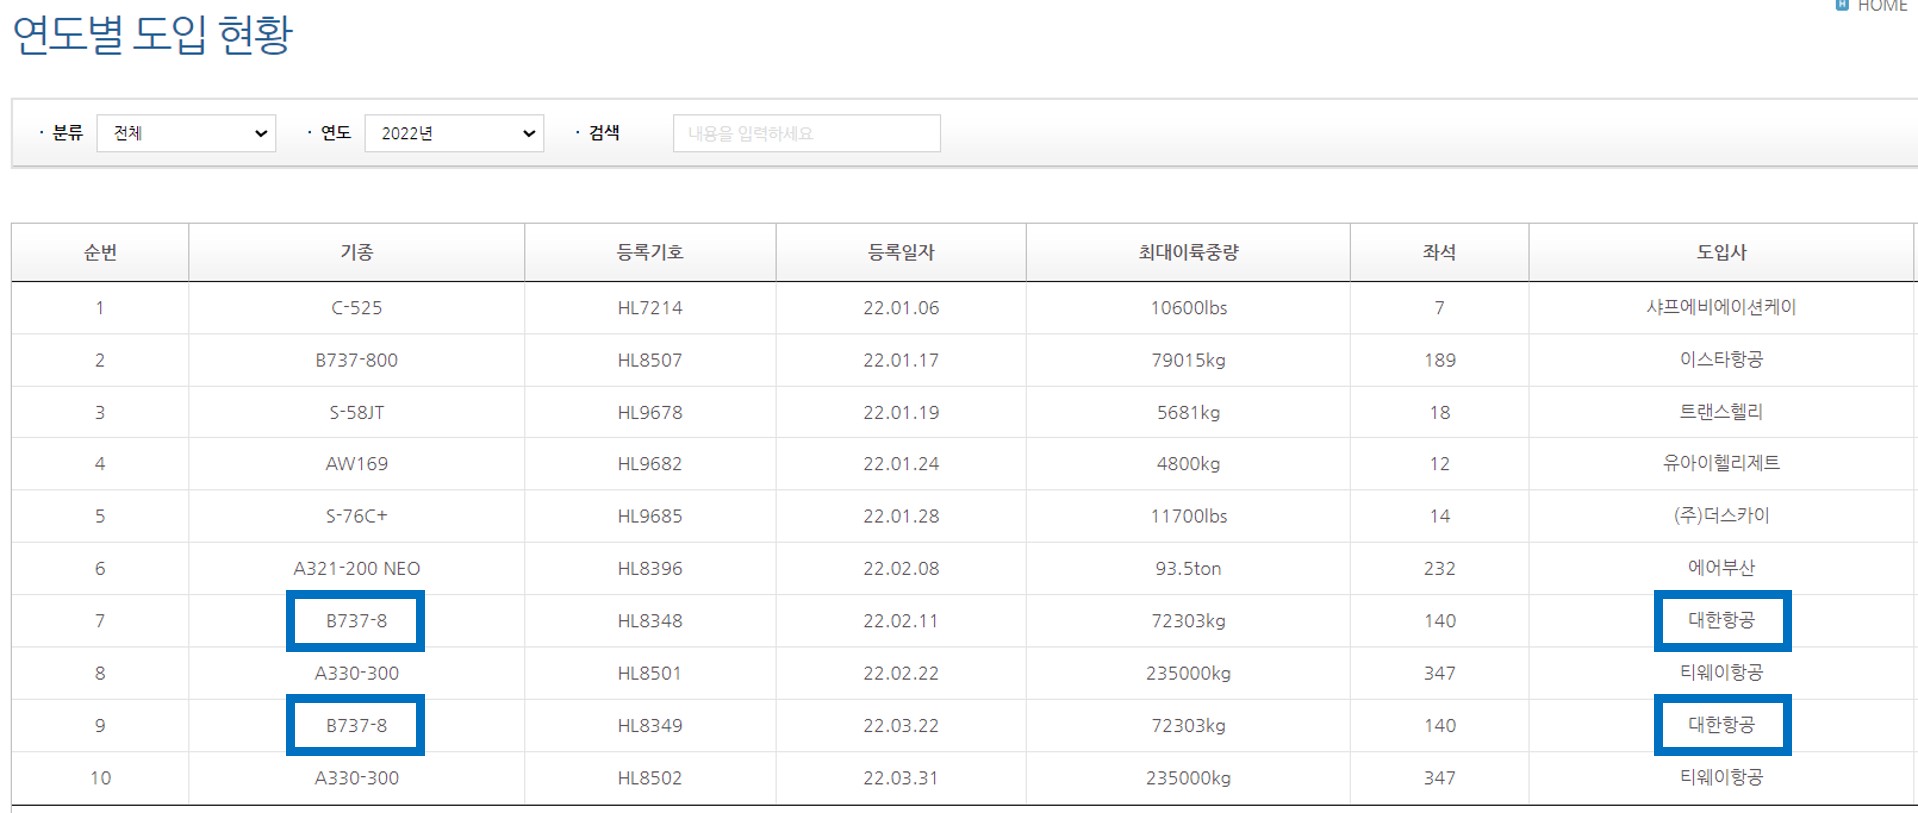Image resolution: width=1918 pixels, height=813 pixels.
Task: Select the S-58JT aircraft type cell
Action: tap(356, 412)
